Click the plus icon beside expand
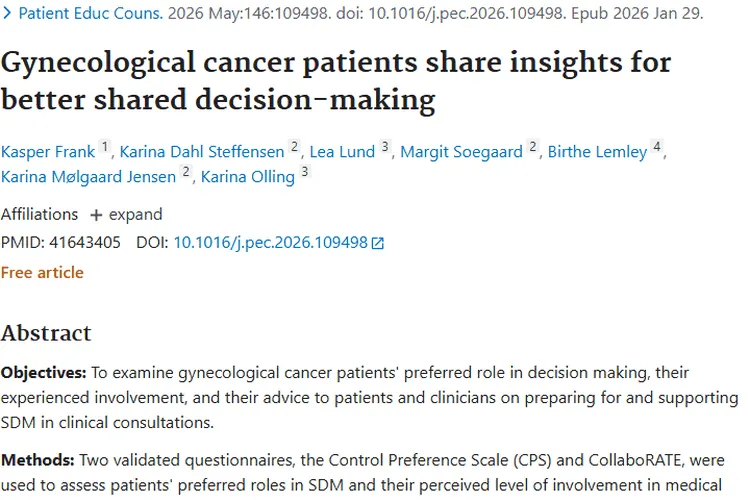Viewport: 750px width, 500px height. click(x=96, y=215)
